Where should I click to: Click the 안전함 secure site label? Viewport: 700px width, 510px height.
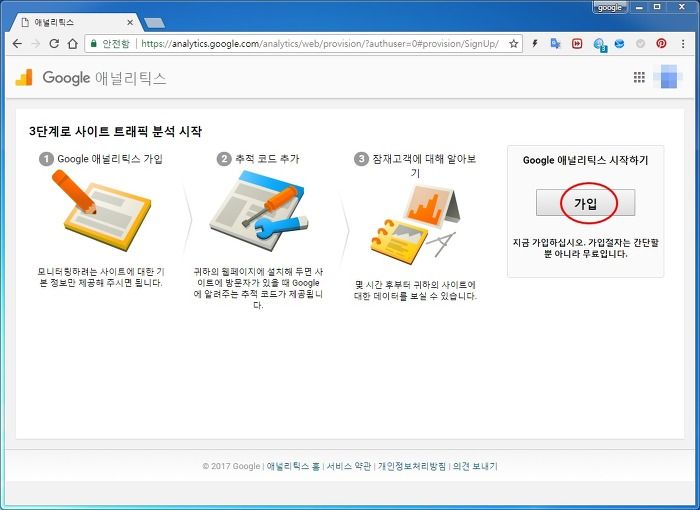pos(116,43)
